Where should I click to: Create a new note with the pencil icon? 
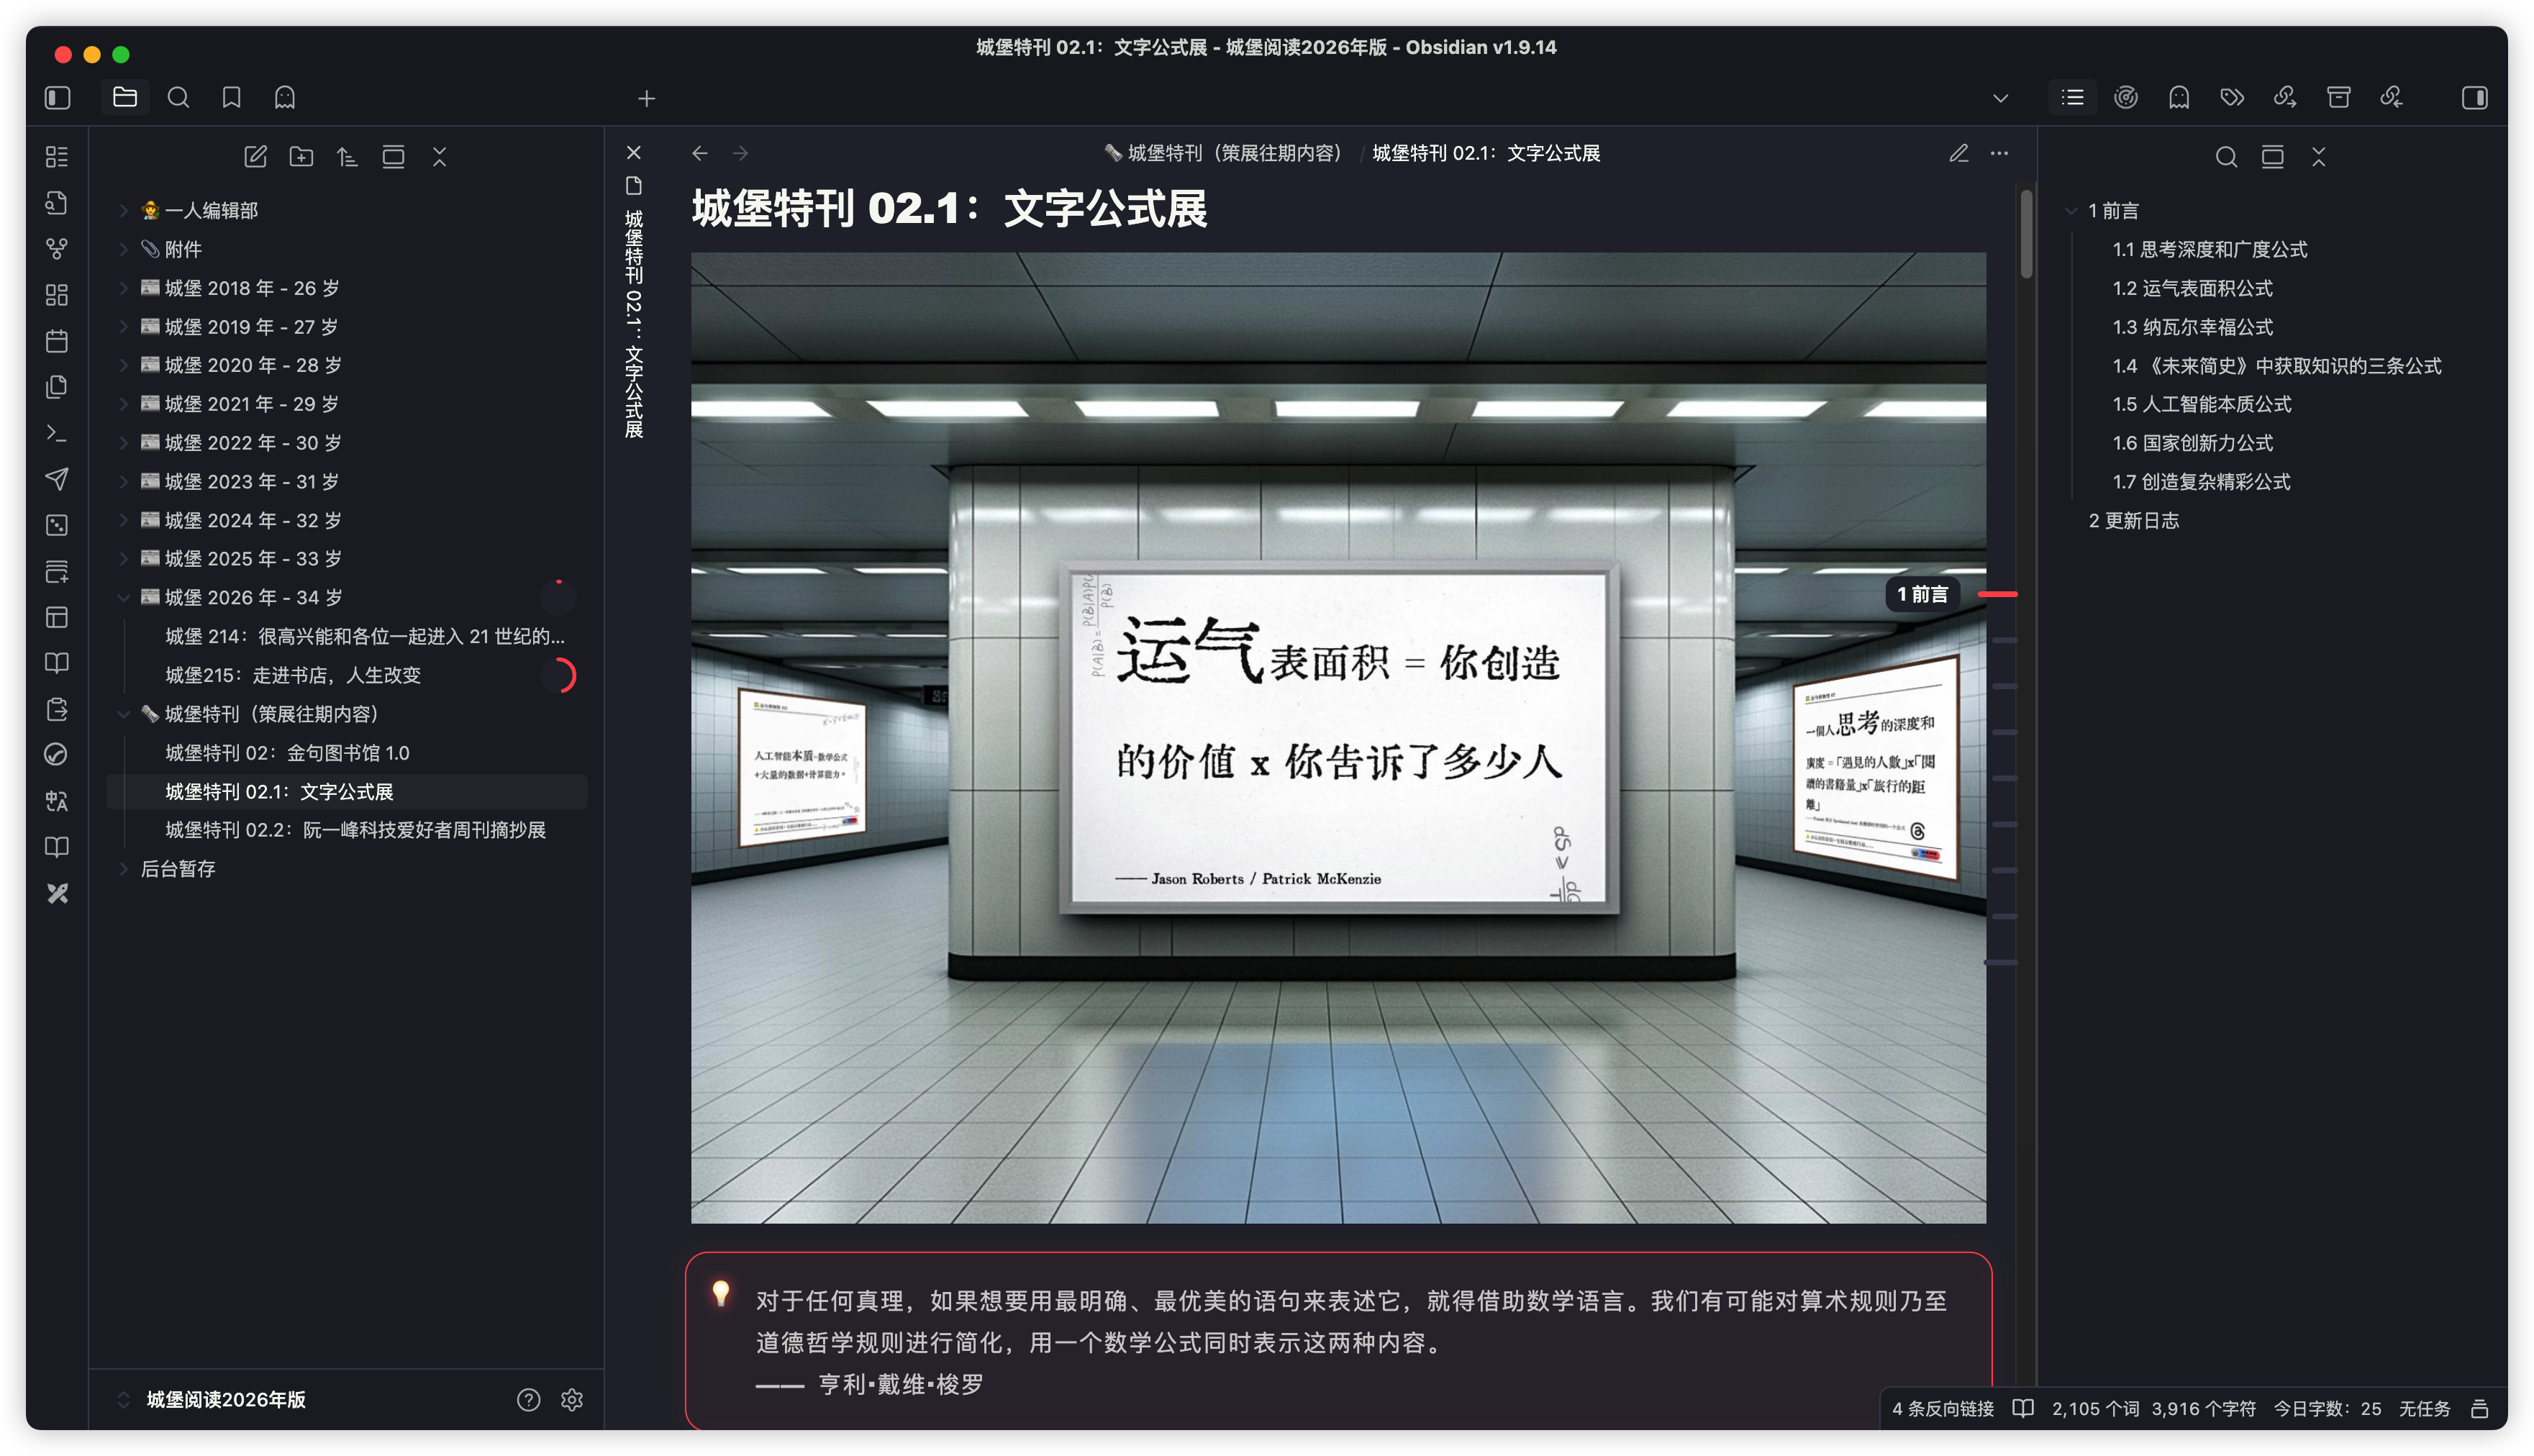tap(255, 156)
